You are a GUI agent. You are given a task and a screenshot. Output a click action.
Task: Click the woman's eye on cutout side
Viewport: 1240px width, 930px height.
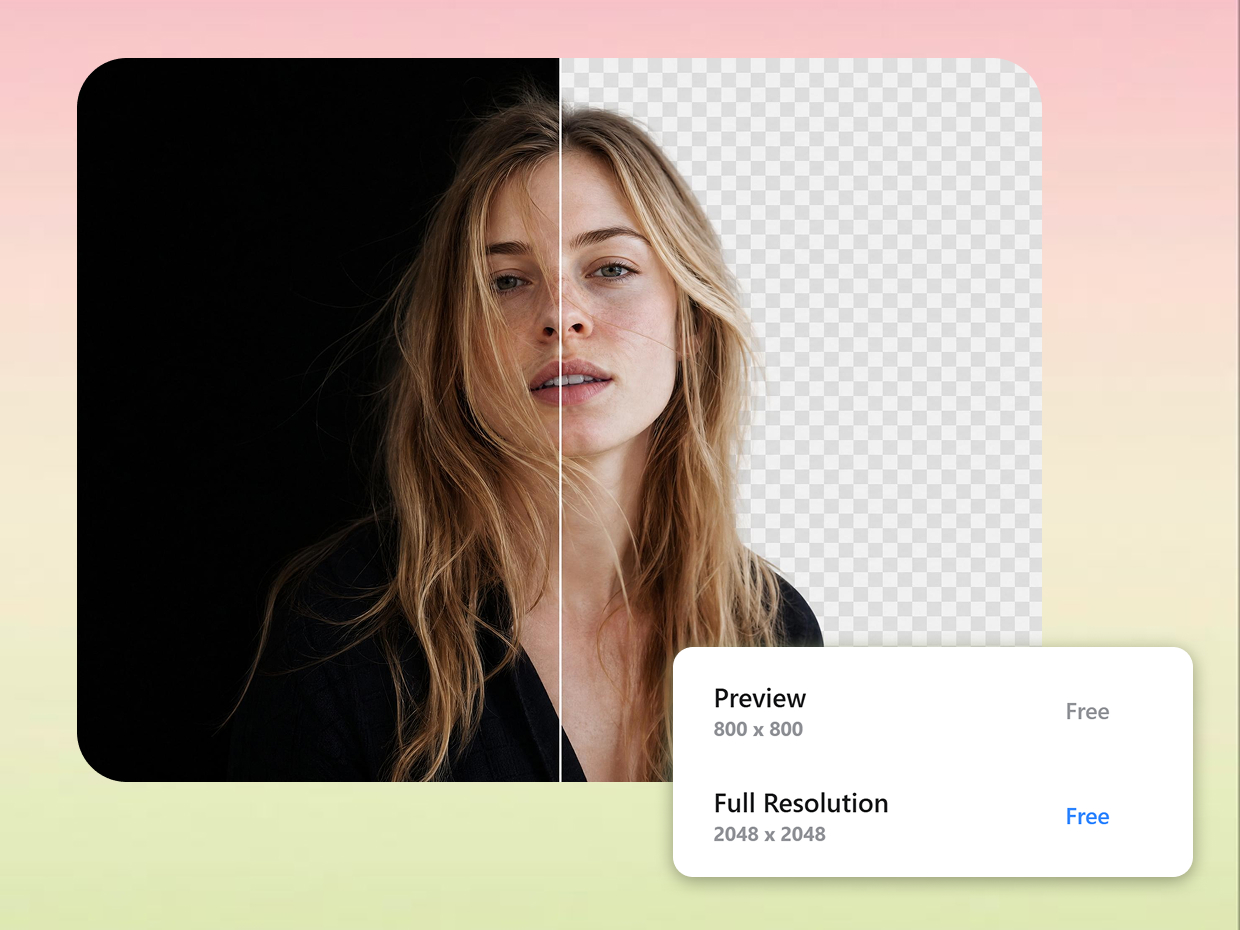click(x=611, y=270)
